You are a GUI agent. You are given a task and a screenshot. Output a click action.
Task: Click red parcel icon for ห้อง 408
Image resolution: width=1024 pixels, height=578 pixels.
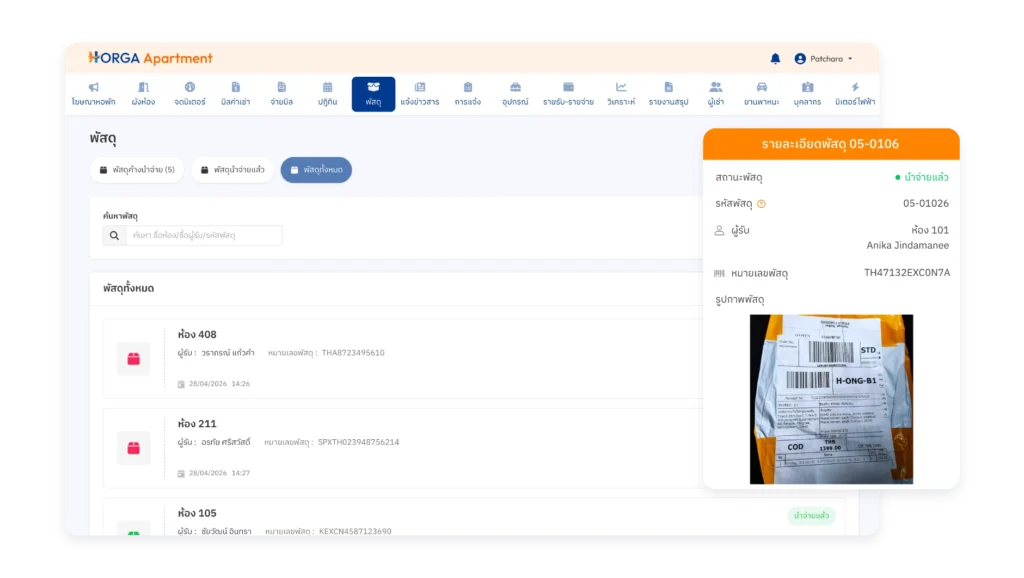pos(133,359)
